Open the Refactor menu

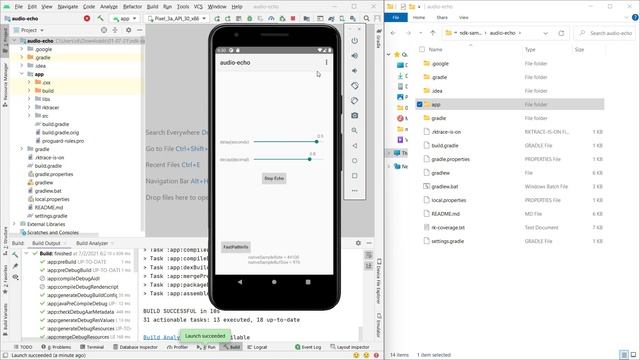(132, 7)
